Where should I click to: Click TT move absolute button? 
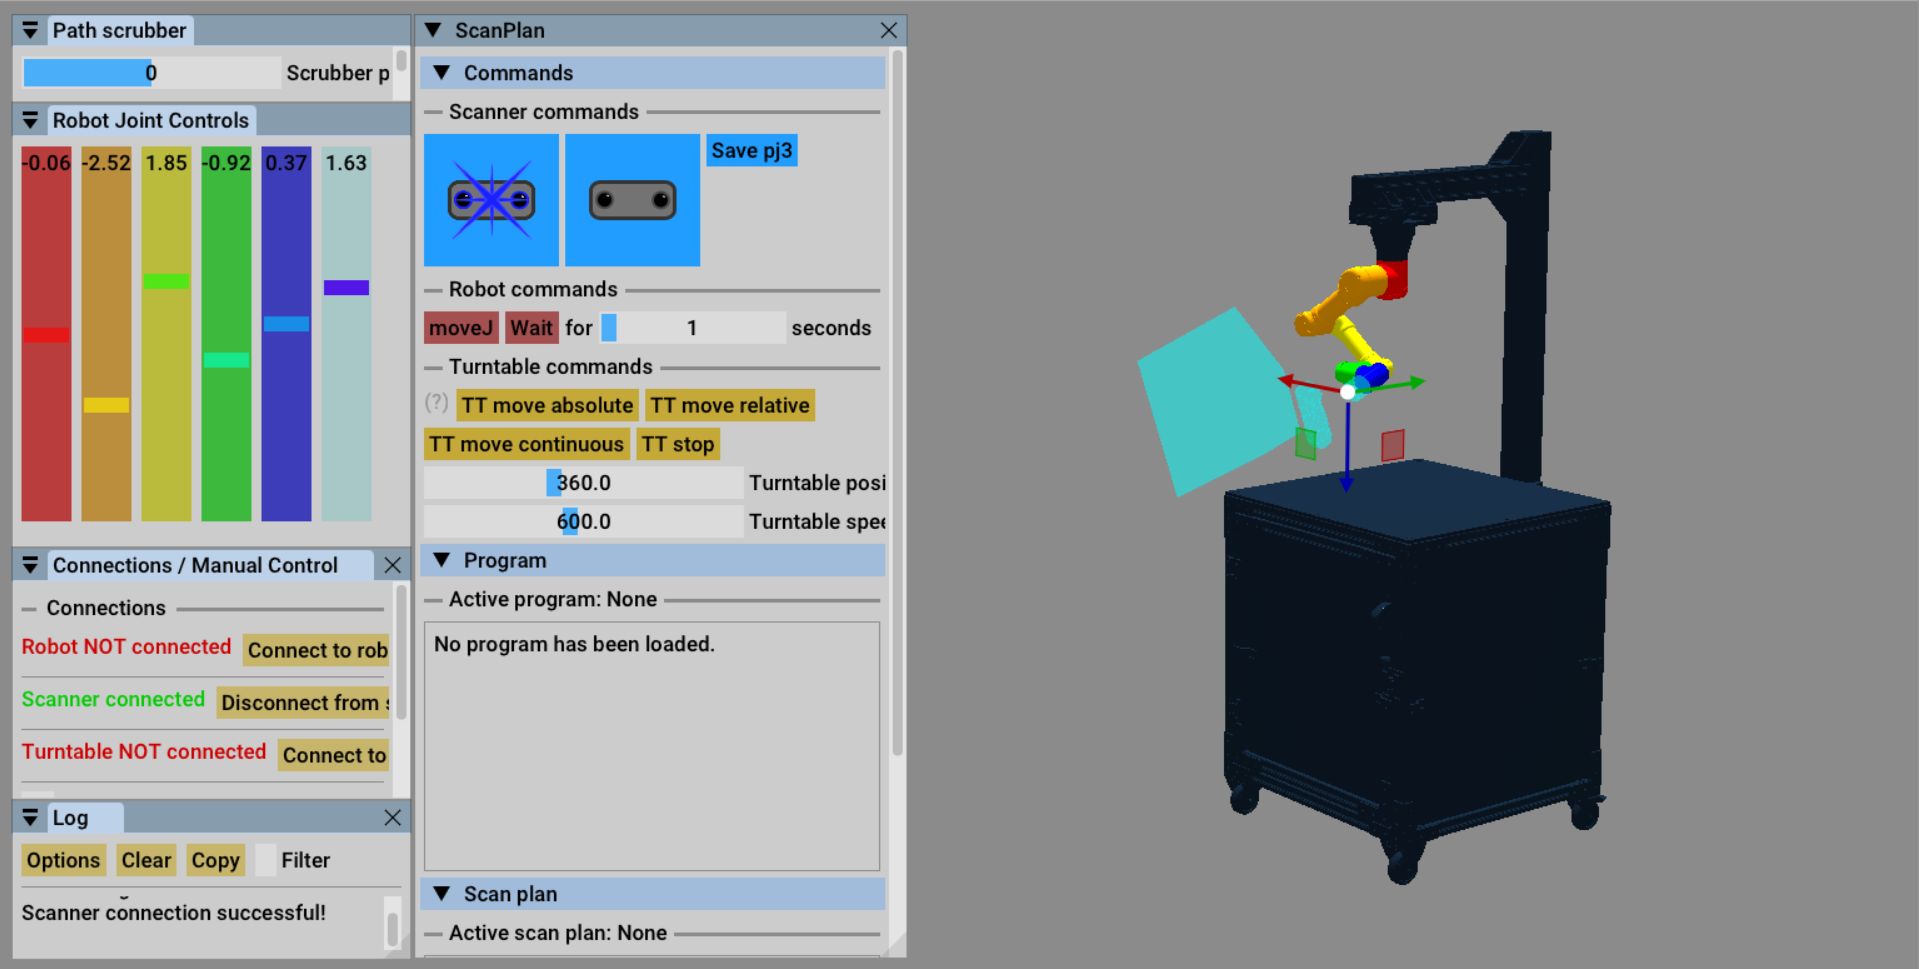tap(547, 405)
